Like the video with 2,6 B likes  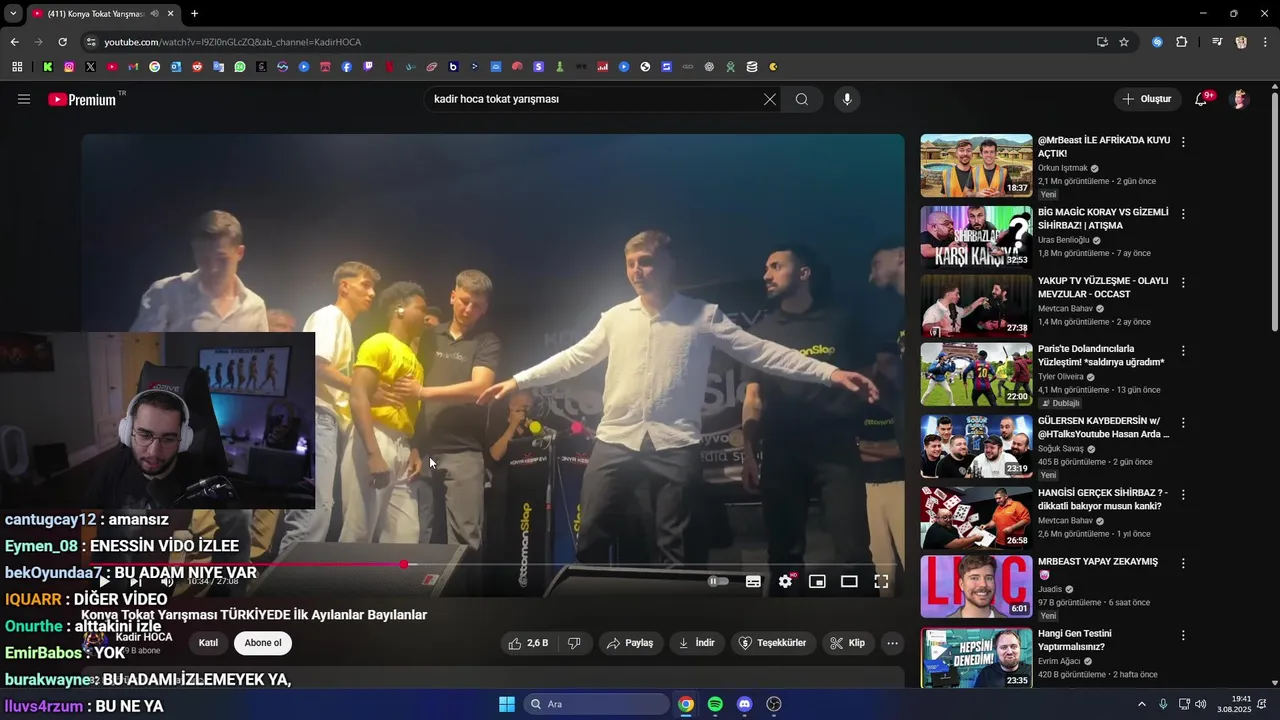click(528, 643)
